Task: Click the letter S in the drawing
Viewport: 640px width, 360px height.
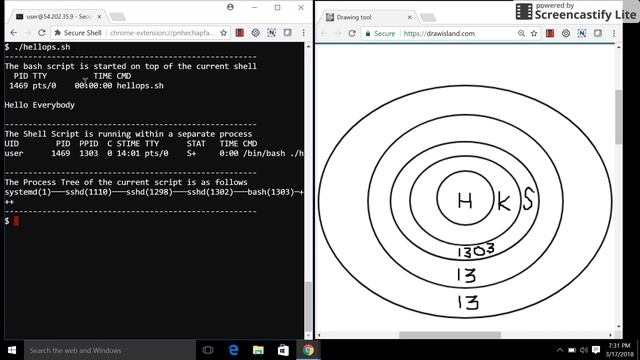Action: [x=528, y=198]
